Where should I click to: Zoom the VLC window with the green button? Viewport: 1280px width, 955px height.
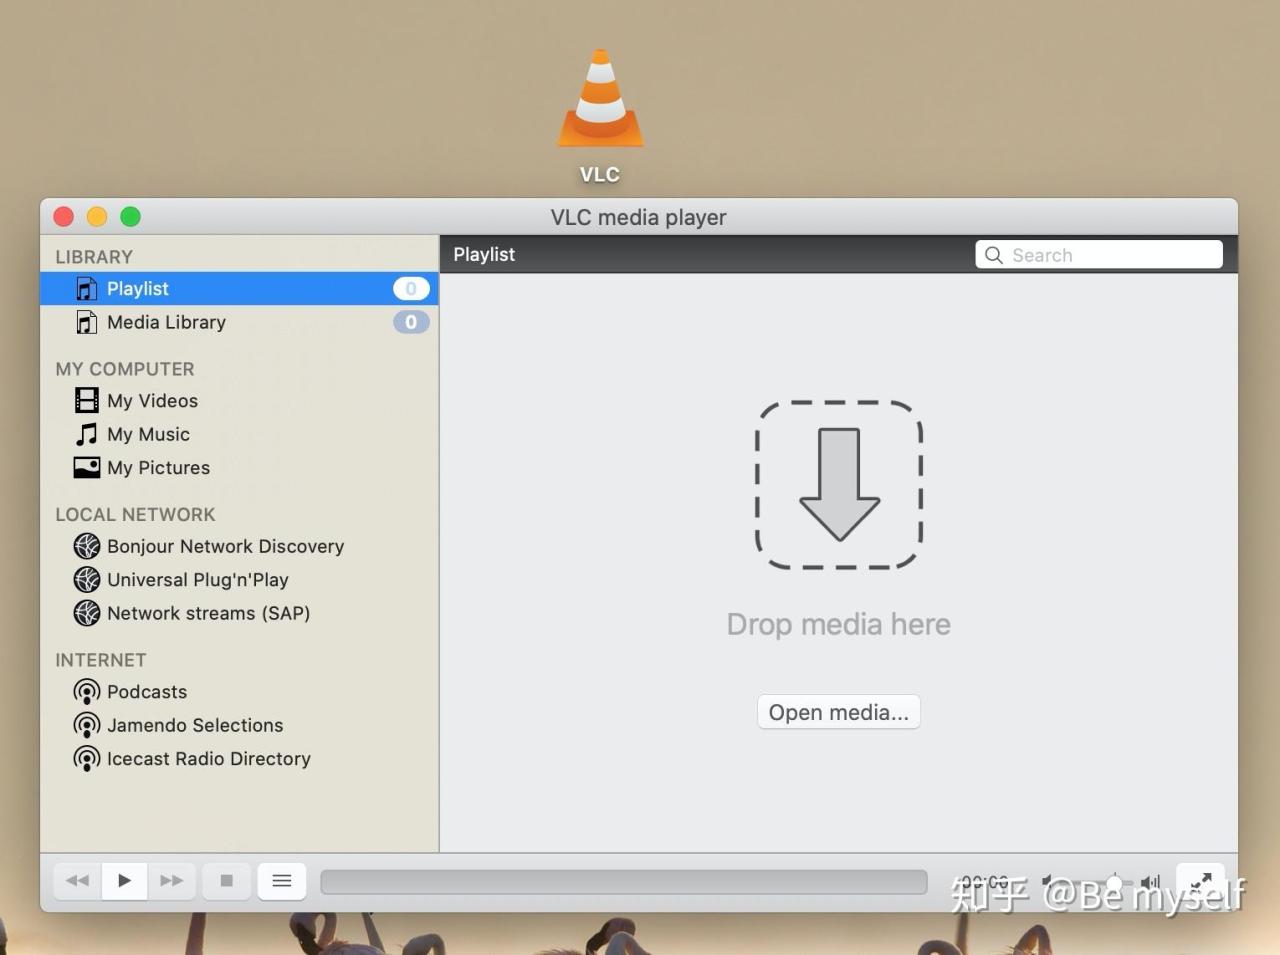pos(131,217)
